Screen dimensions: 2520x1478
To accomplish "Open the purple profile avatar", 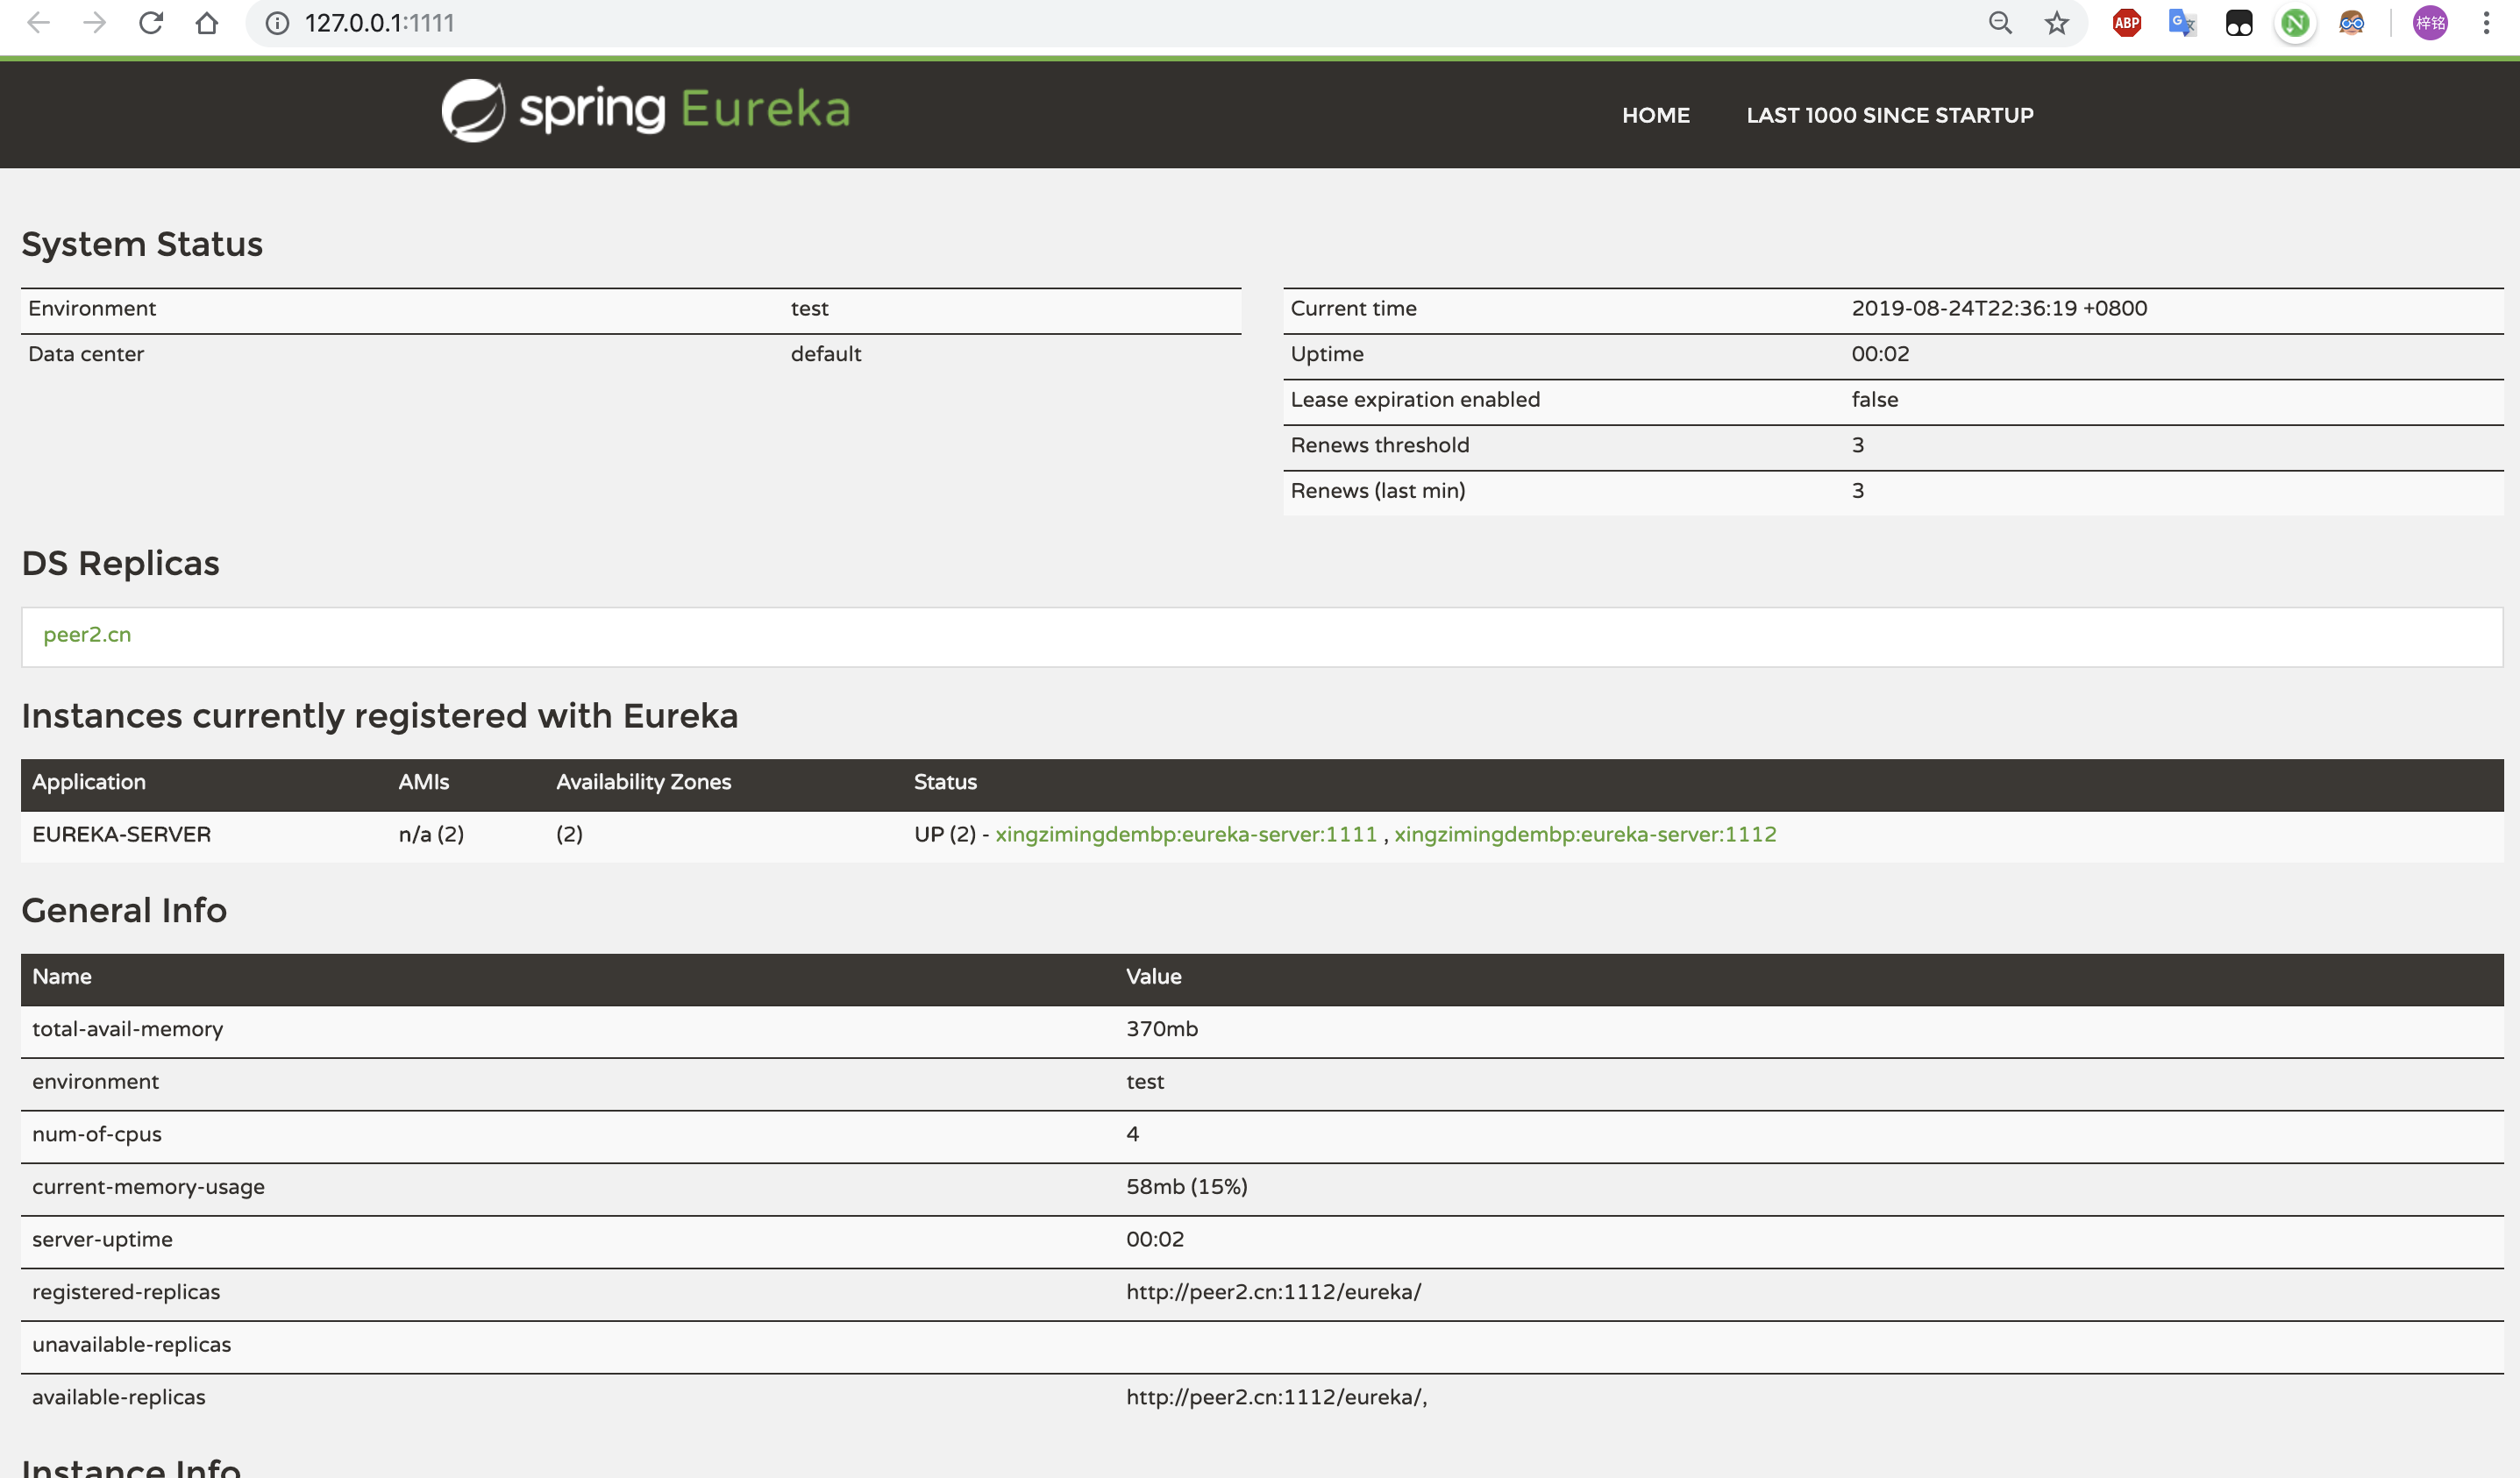I will (2430, 23).
